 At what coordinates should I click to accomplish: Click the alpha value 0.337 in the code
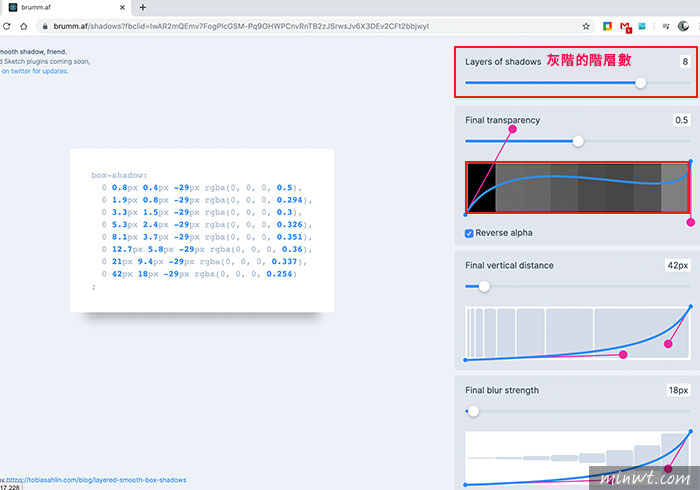coord(284,262)
